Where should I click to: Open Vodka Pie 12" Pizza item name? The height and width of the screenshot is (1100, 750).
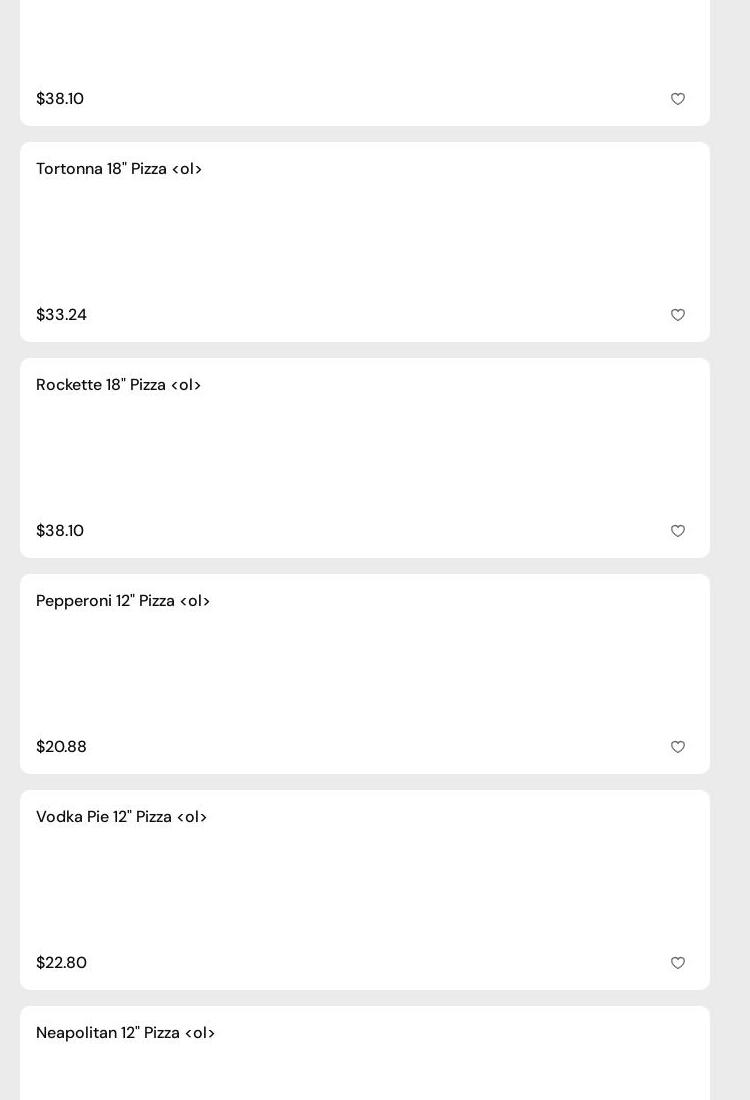click(122, 817)
